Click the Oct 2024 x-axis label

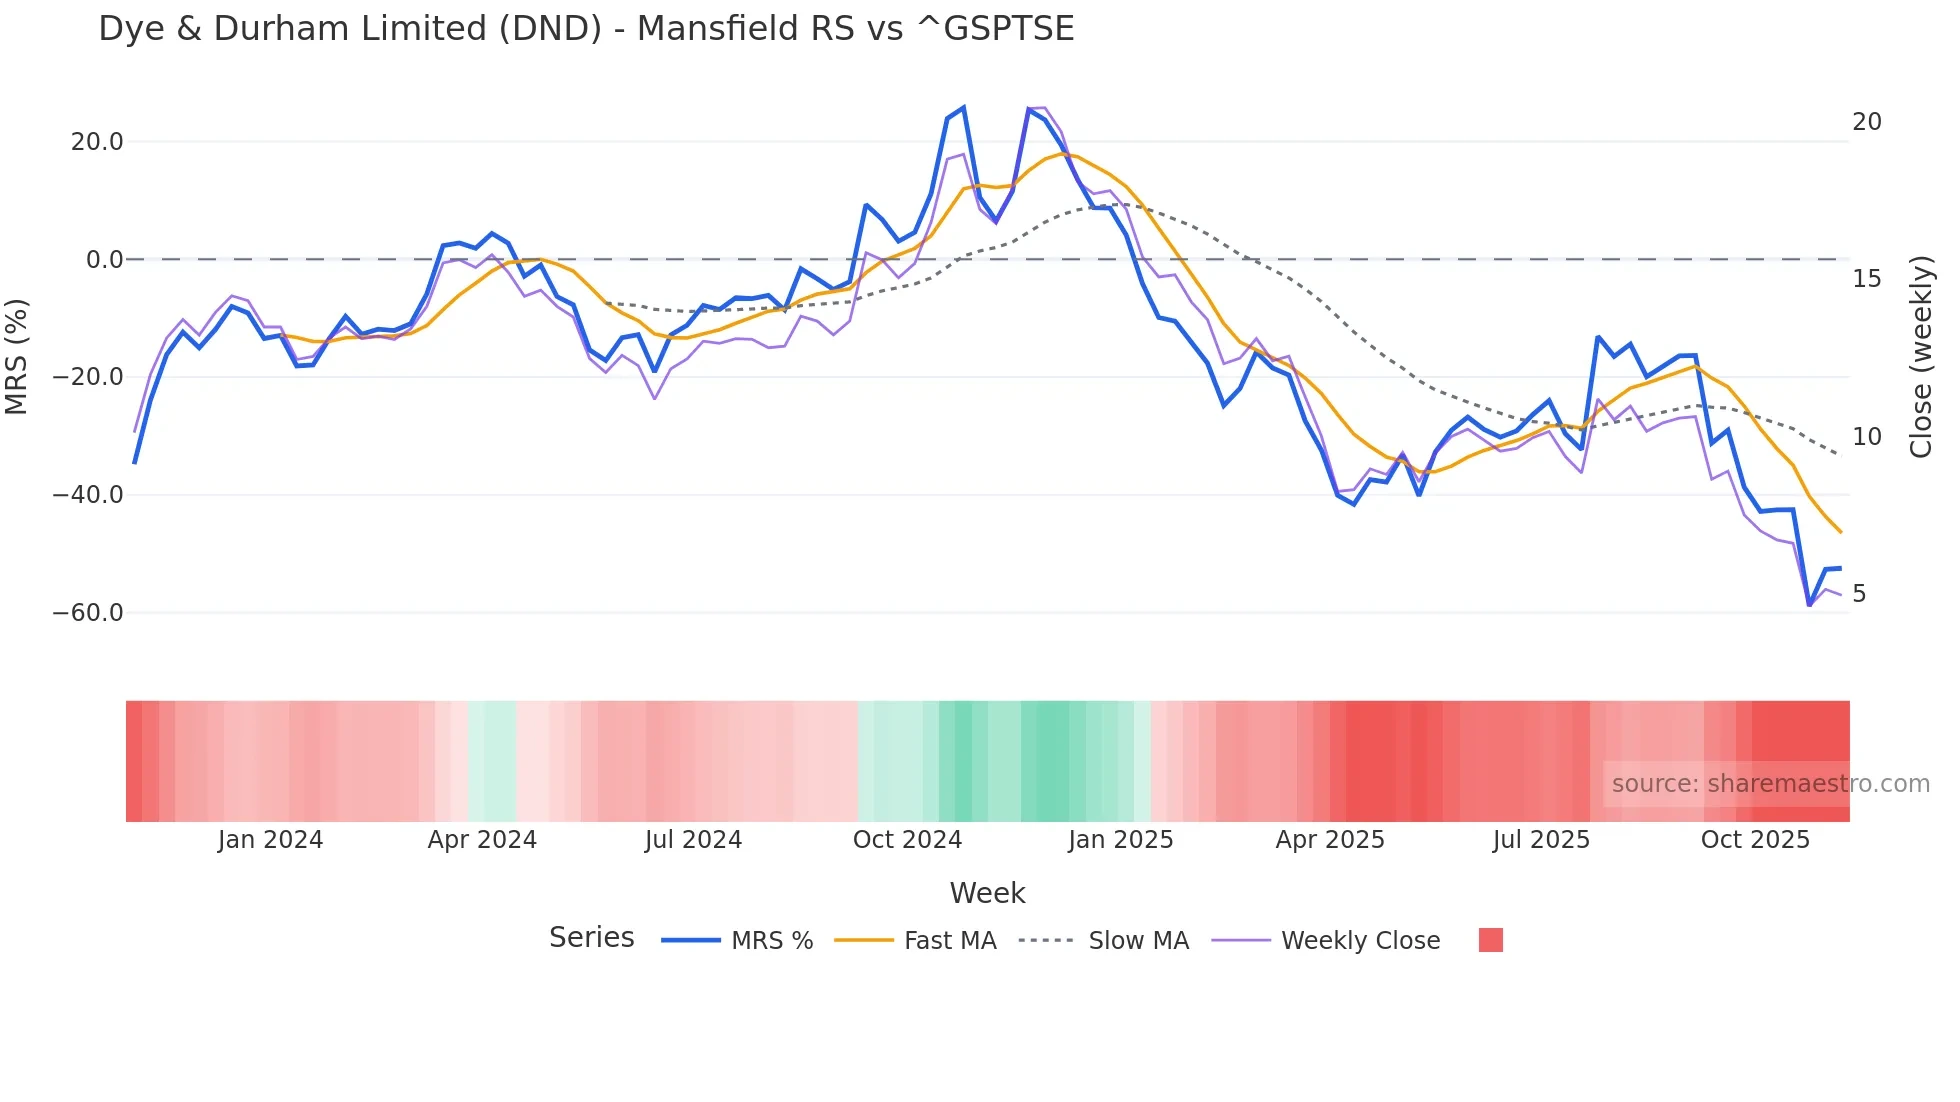click(x=907, y=840)
